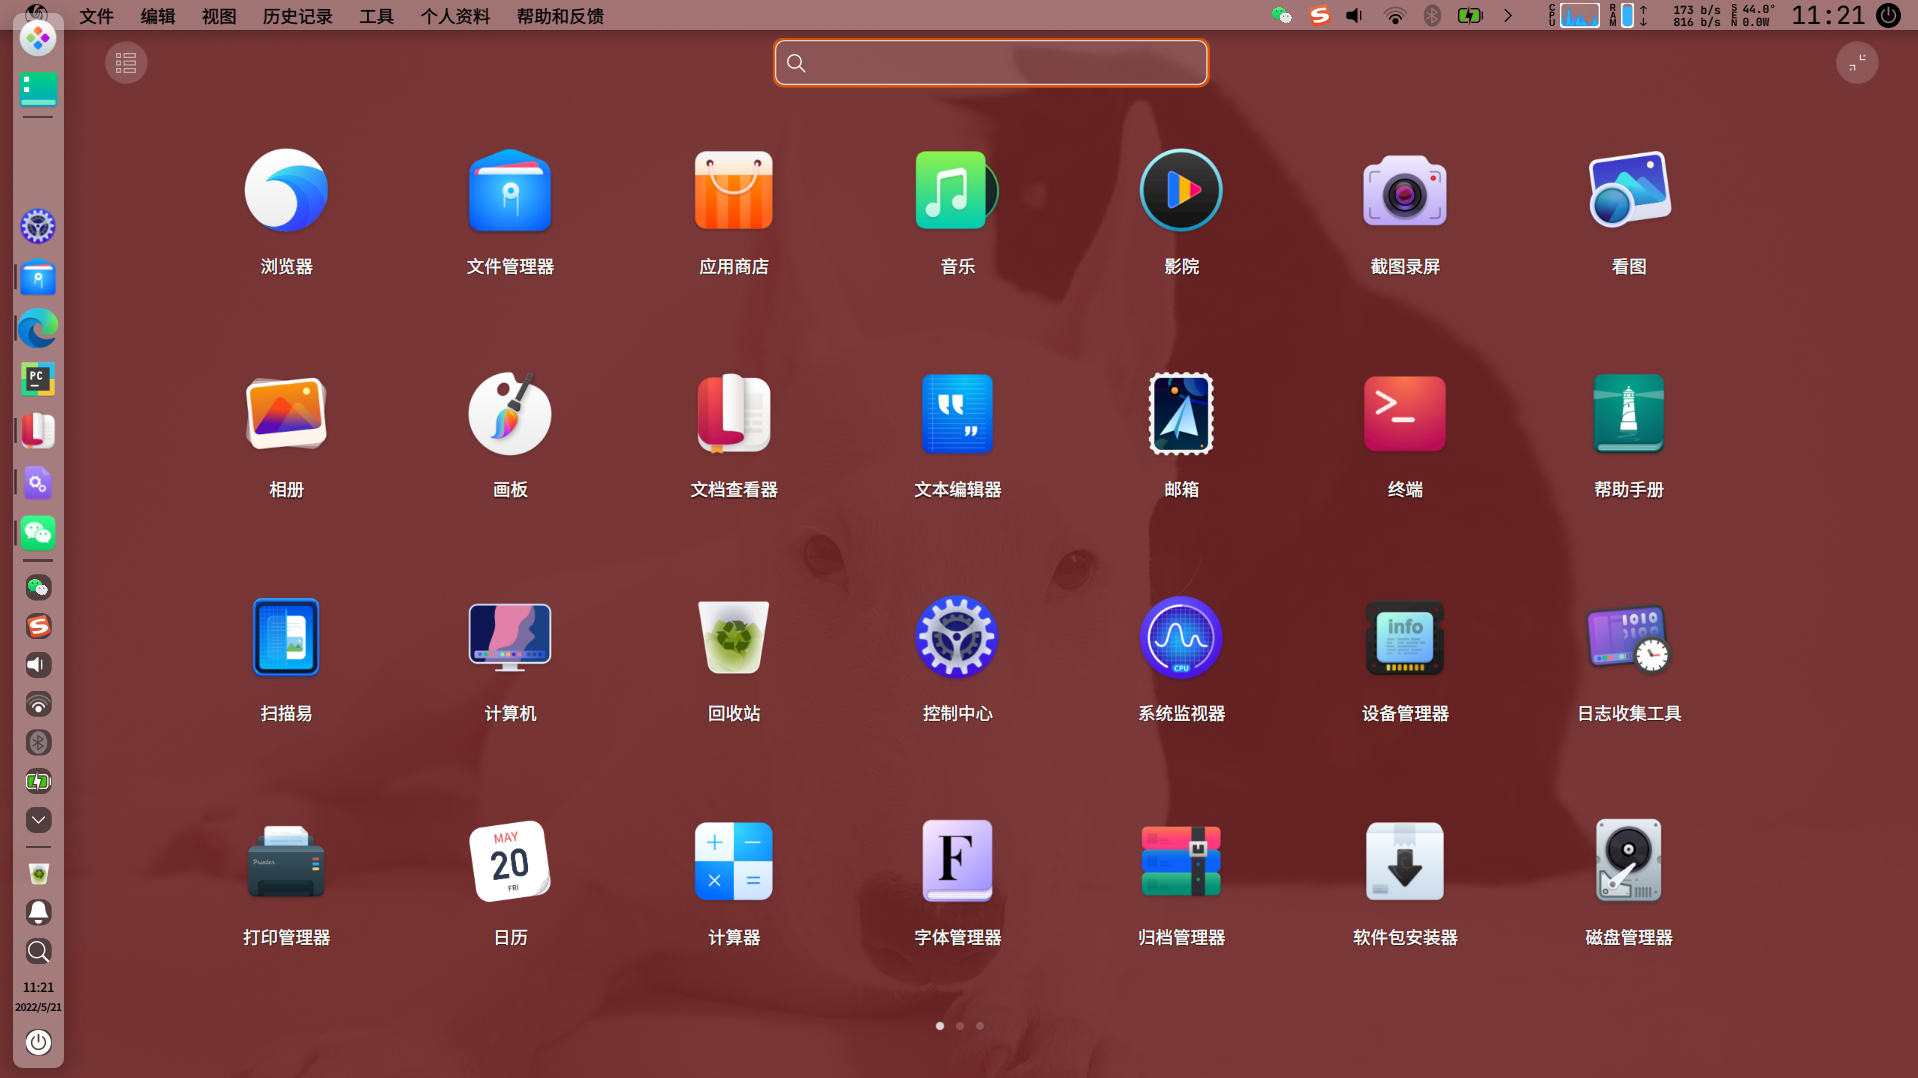Screen dimensions: 1918x1078
Task: Open the green WeChat app icon in dock
Action: click(38, 533)
